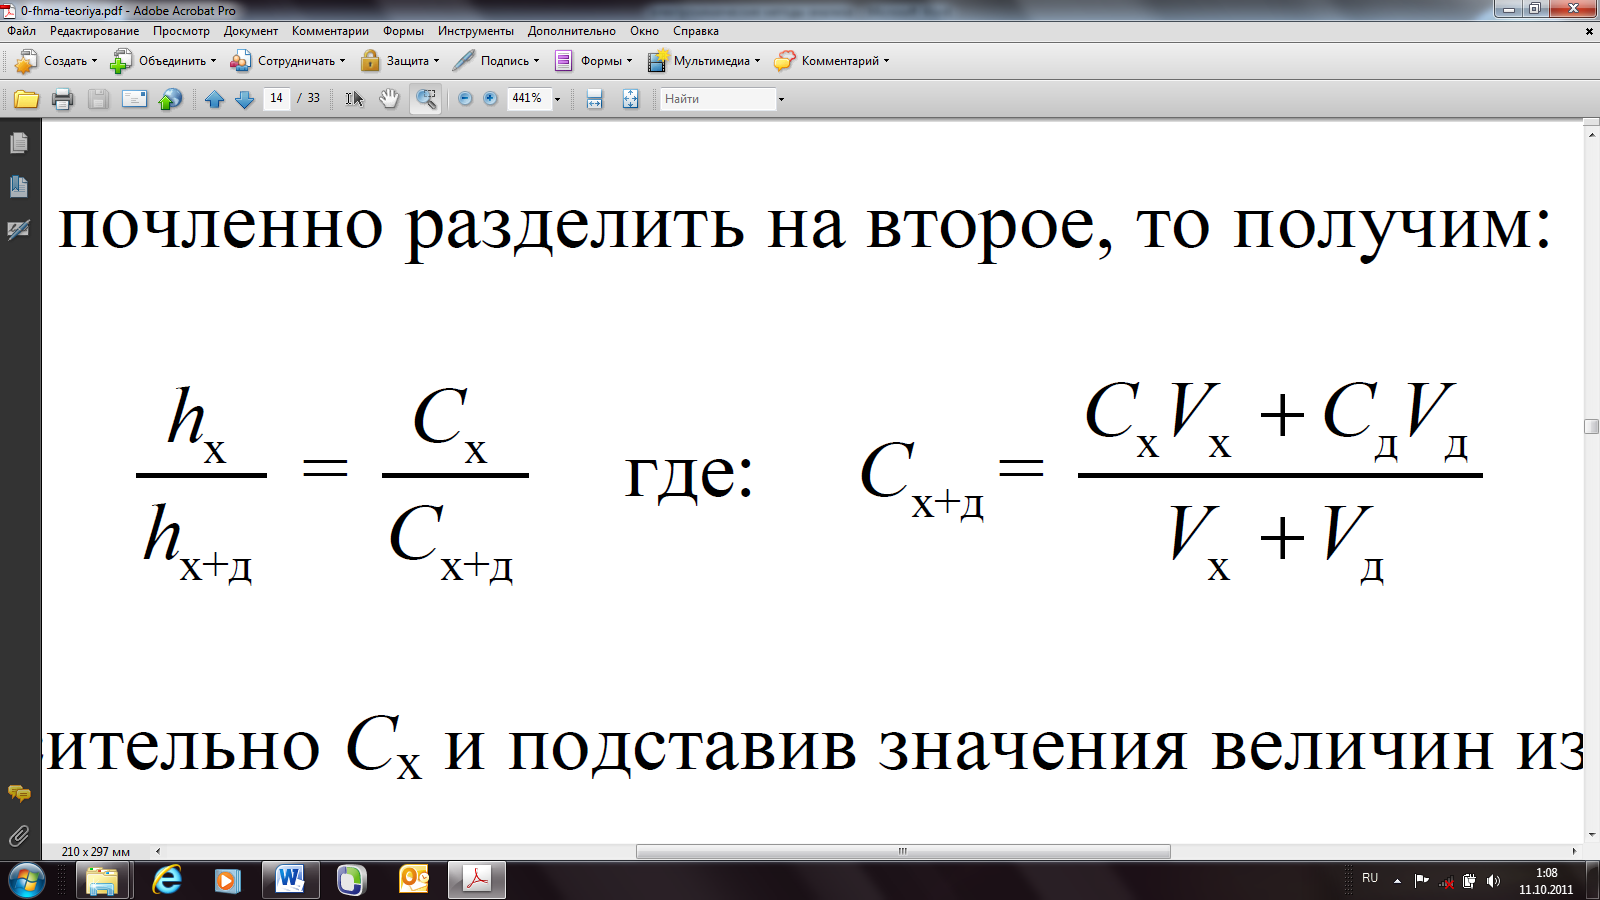Screen dimensions: 1600x900
Task: Open the Найти search options arrow
Action: click(x=781, y=99)
